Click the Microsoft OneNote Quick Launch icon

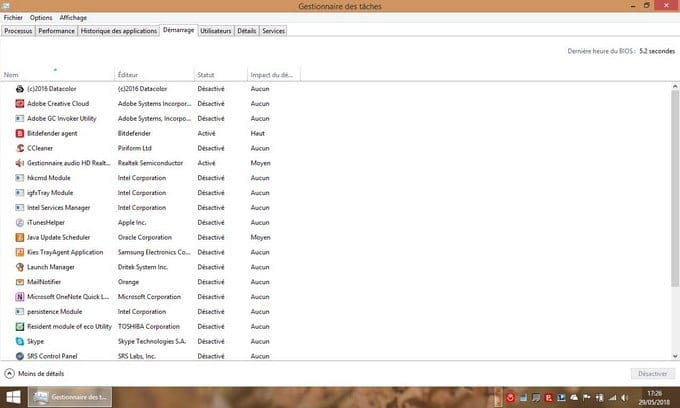coord(20,297)
